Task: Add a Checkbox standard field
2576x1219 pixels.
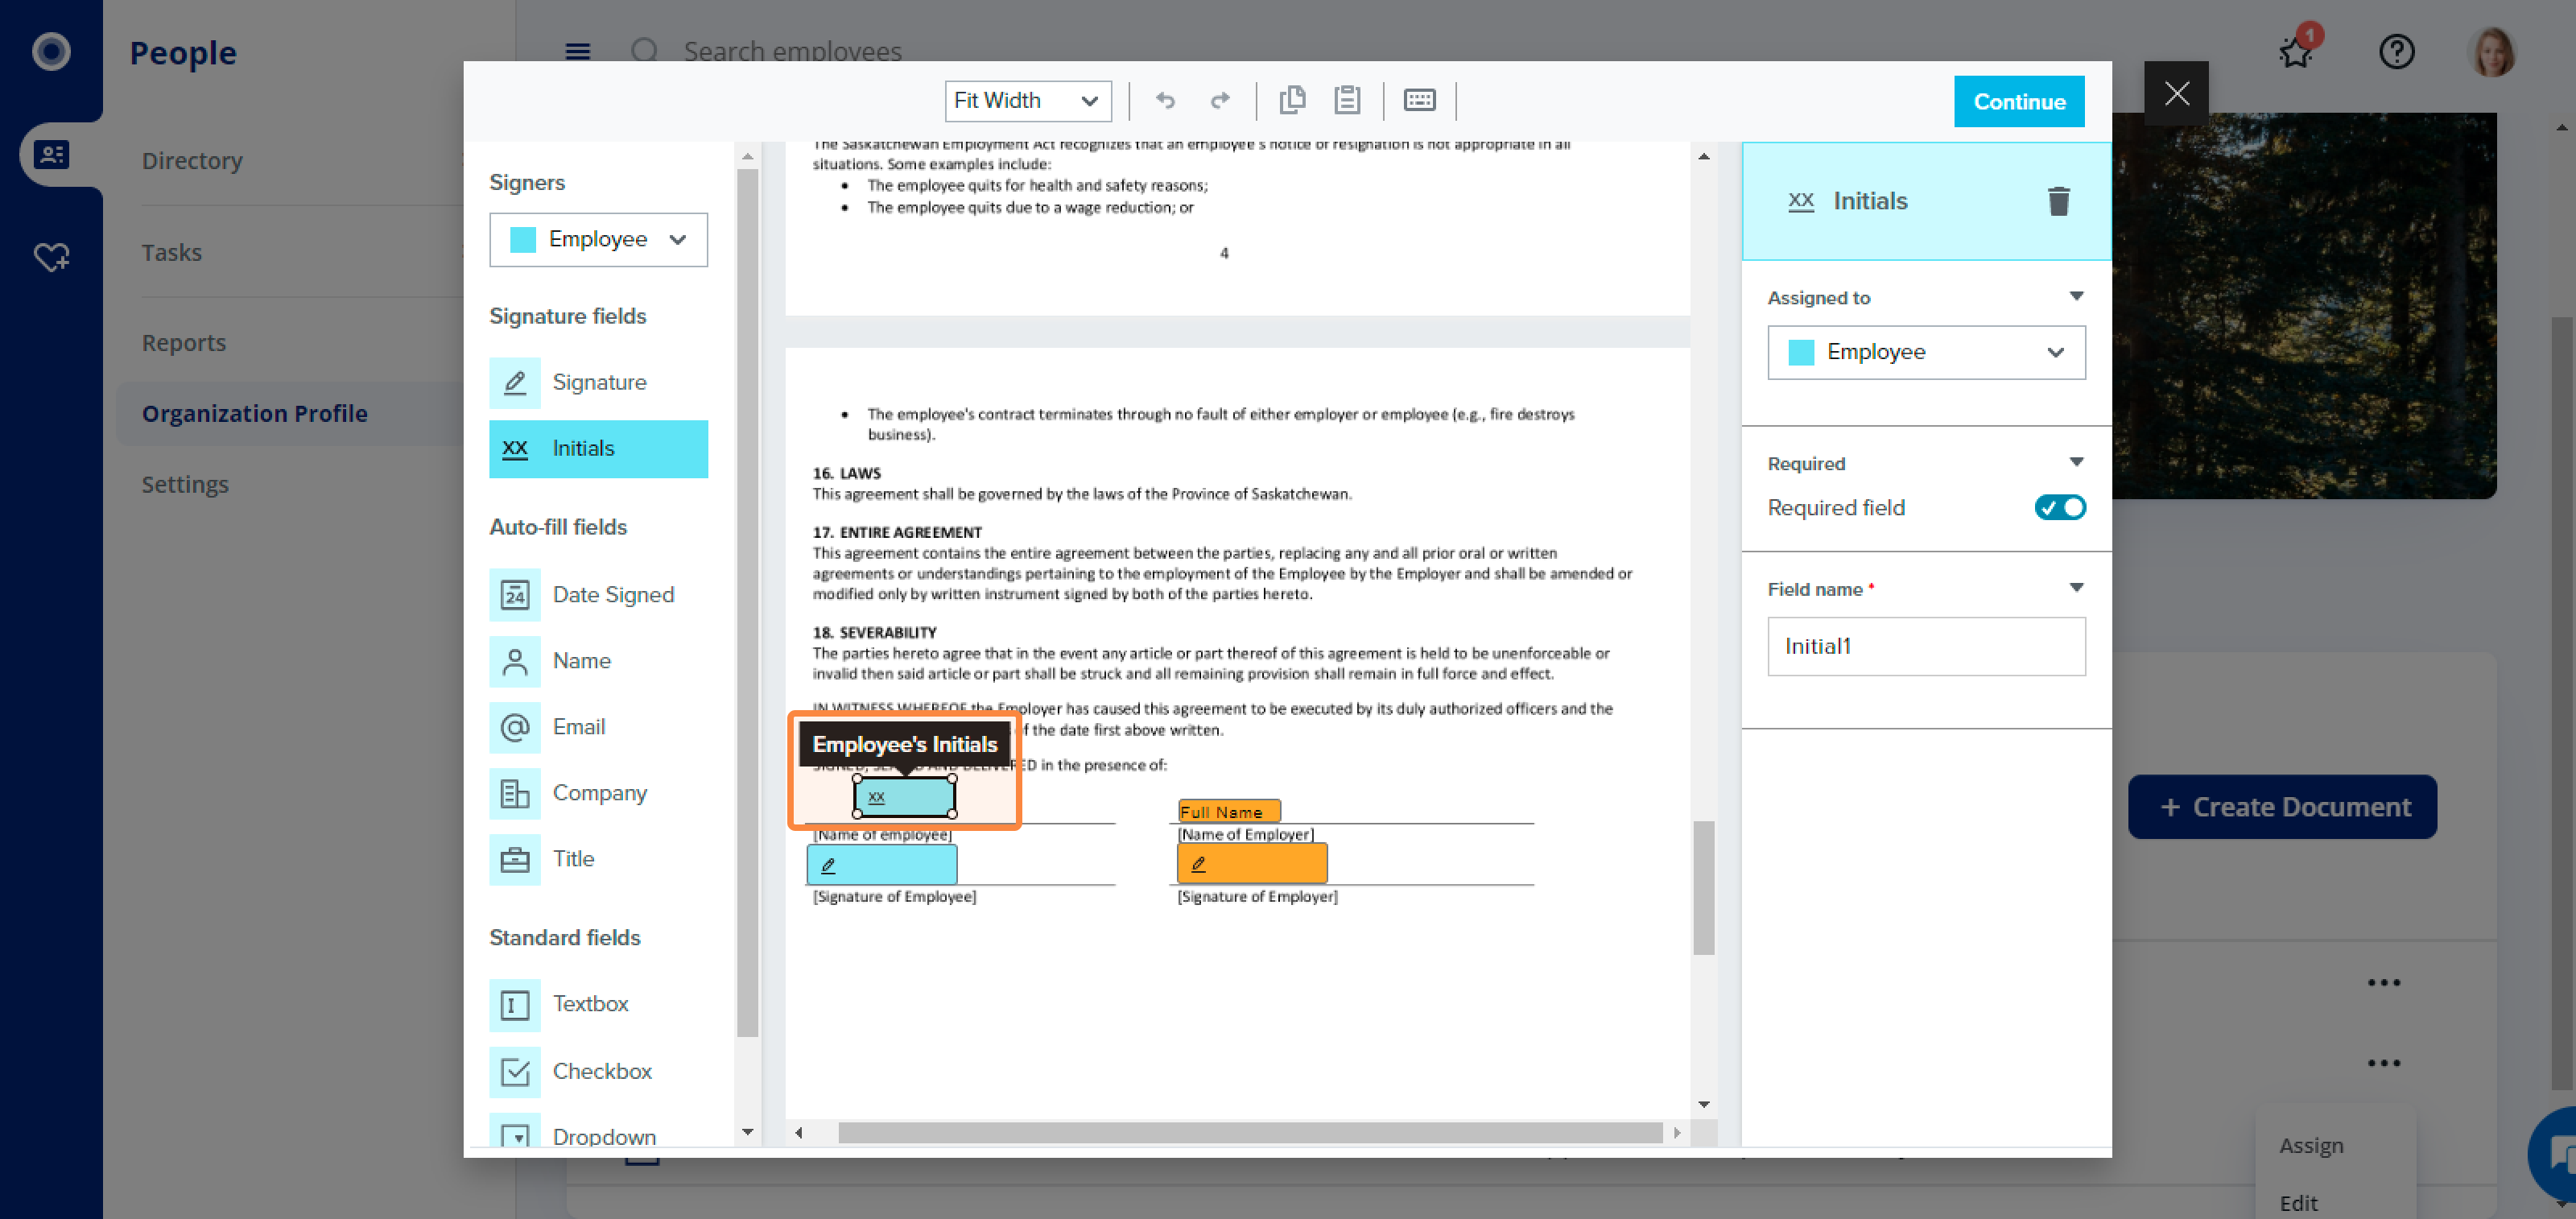Action: (598, 1071)
